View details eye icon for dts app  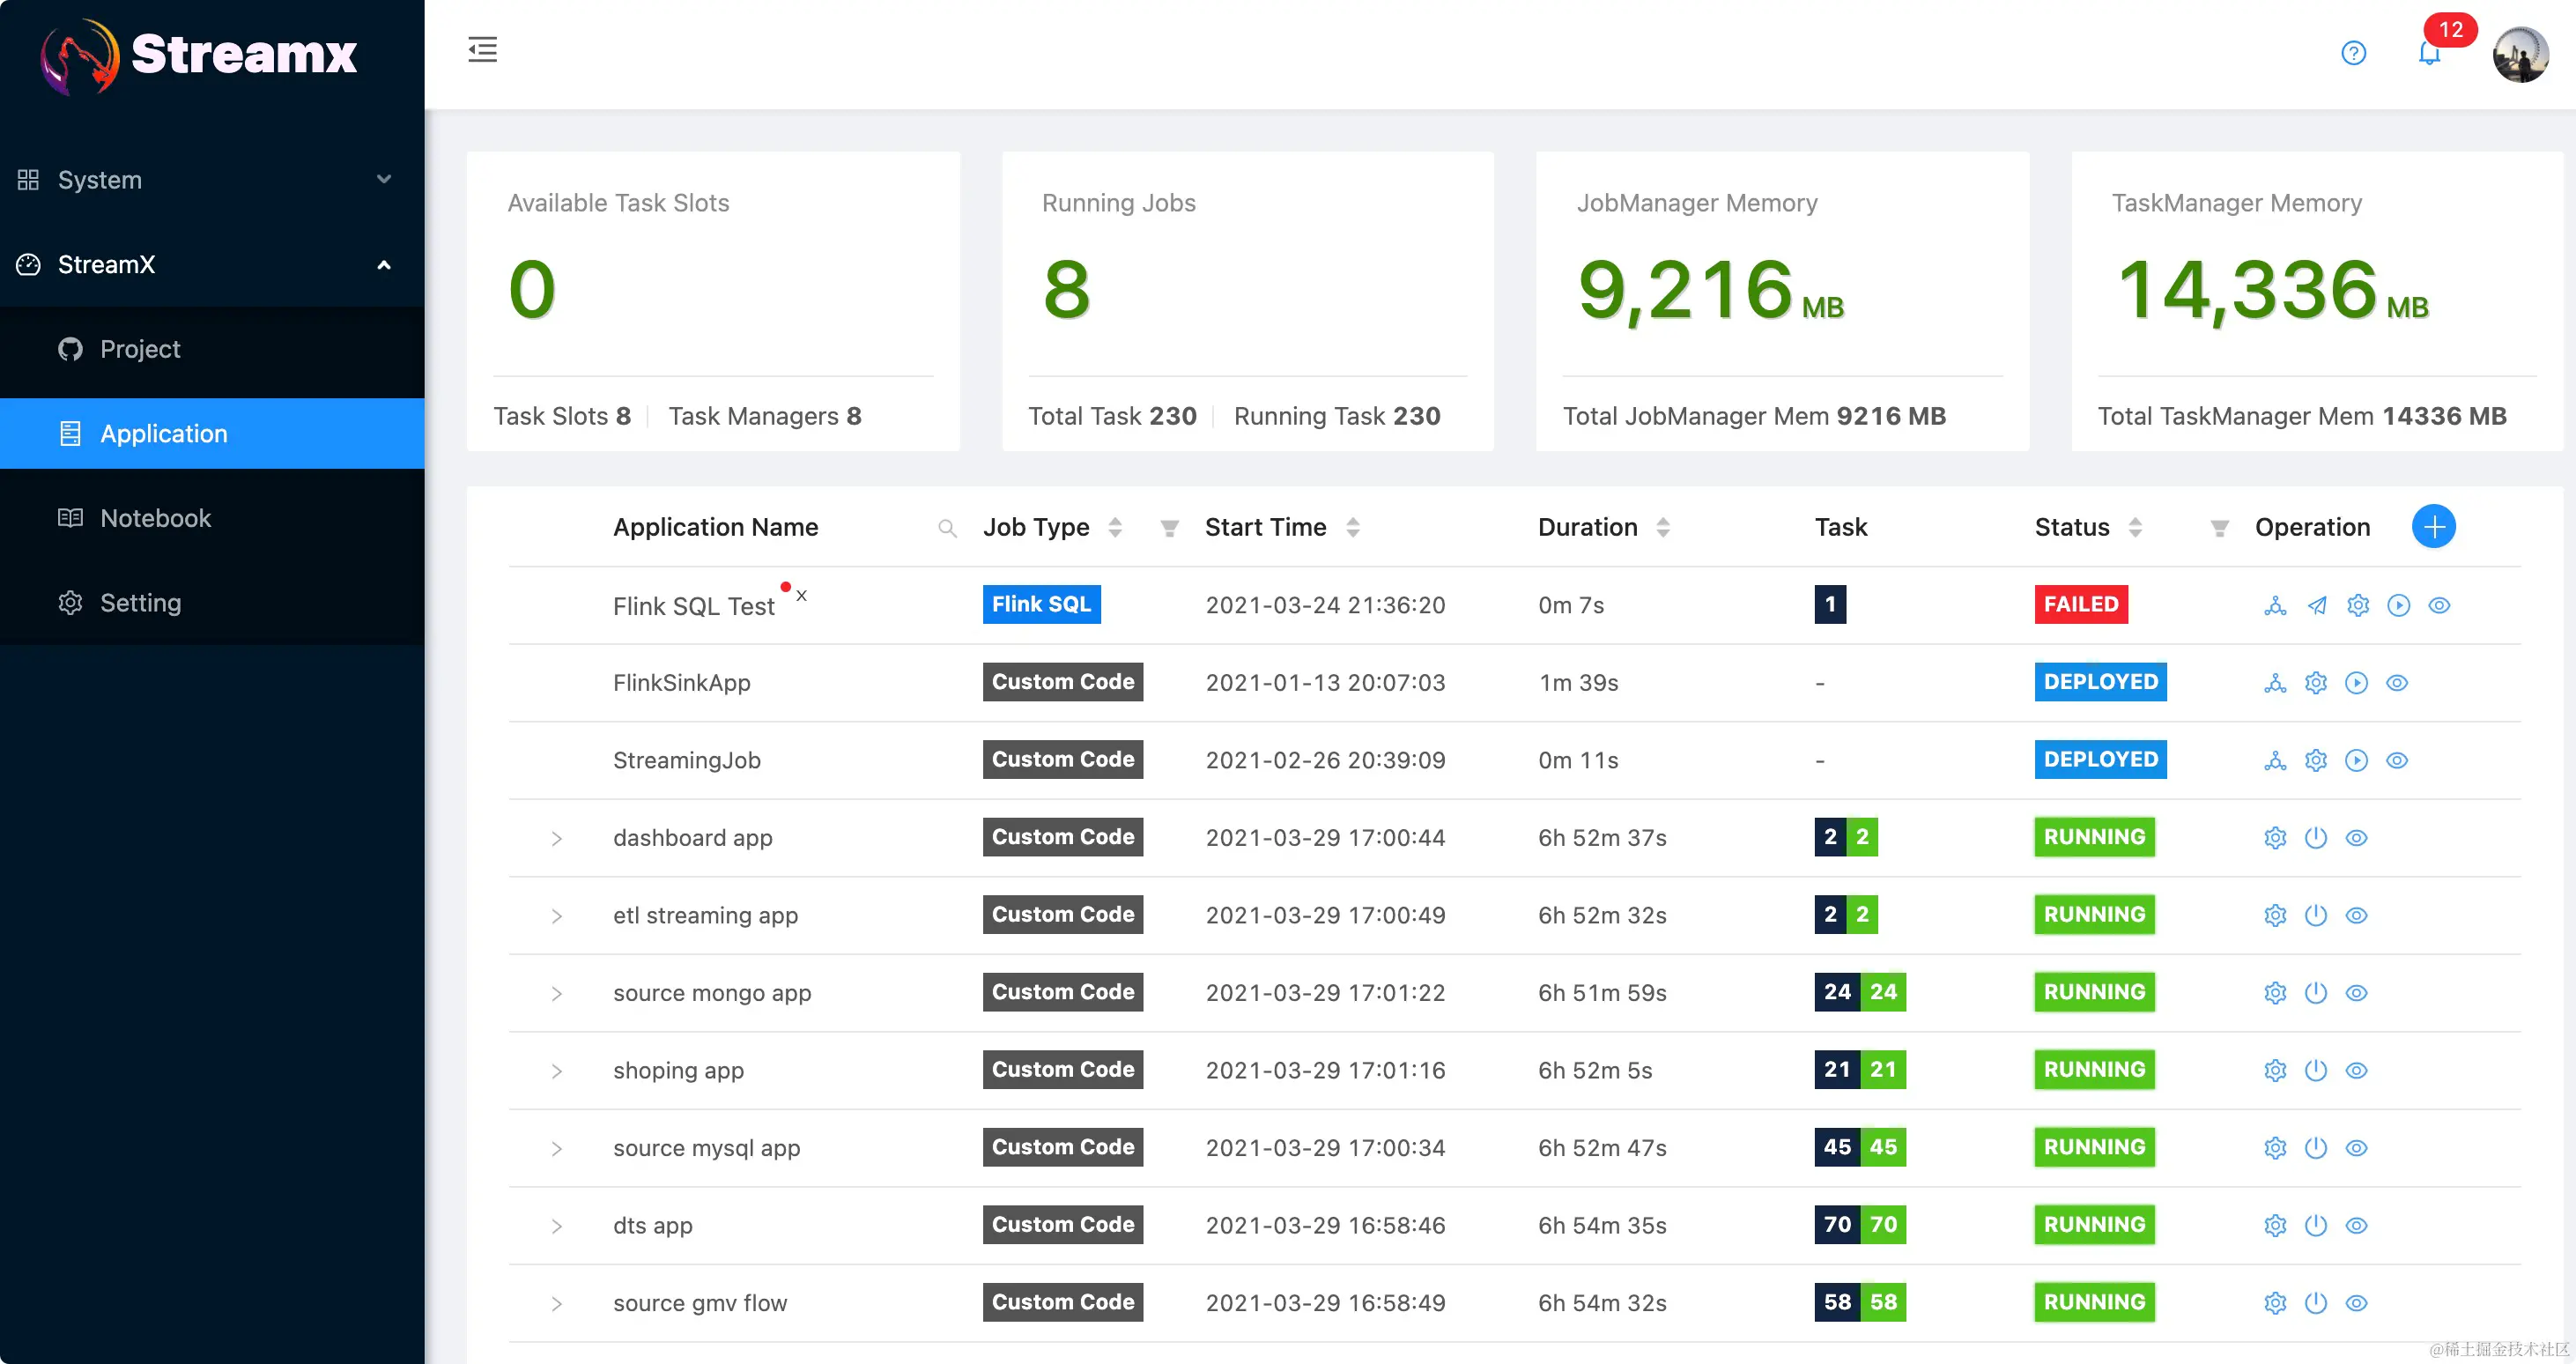coord(2356,1226)
